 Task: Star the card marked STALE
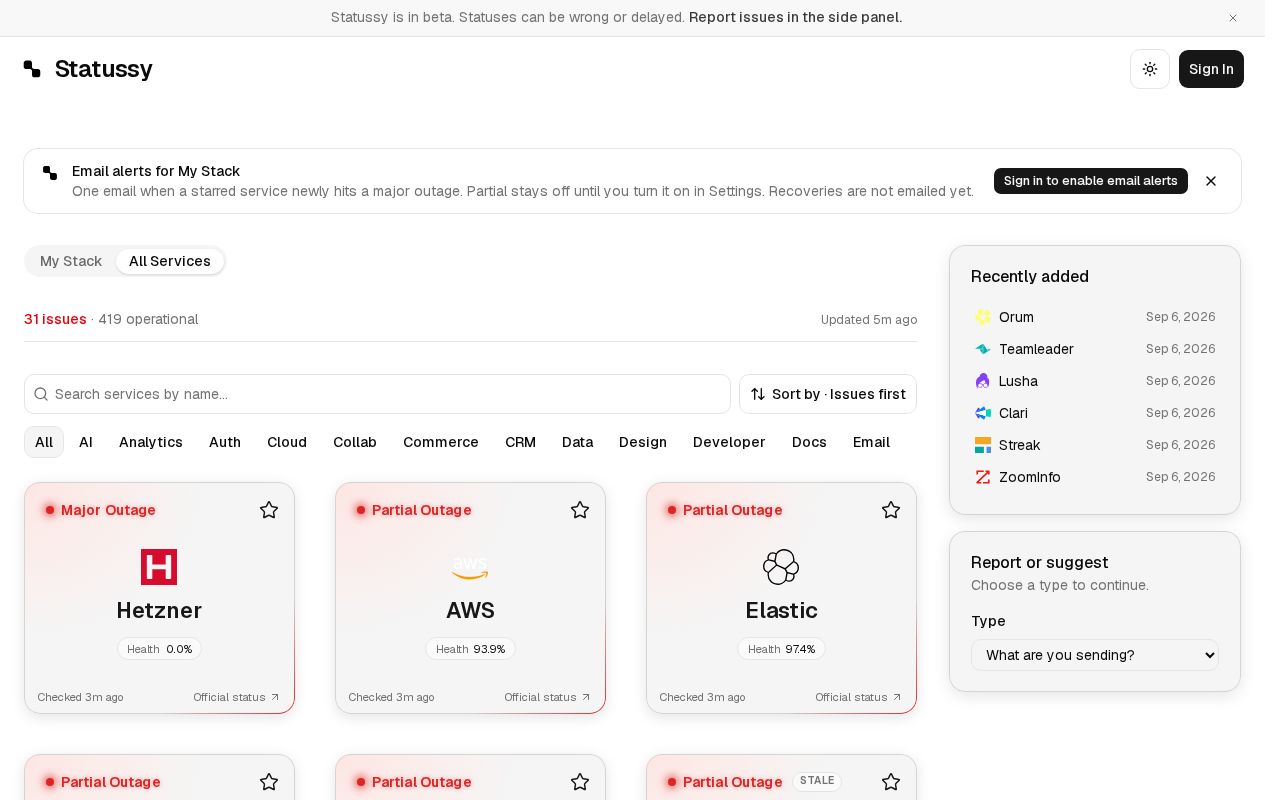891,782
